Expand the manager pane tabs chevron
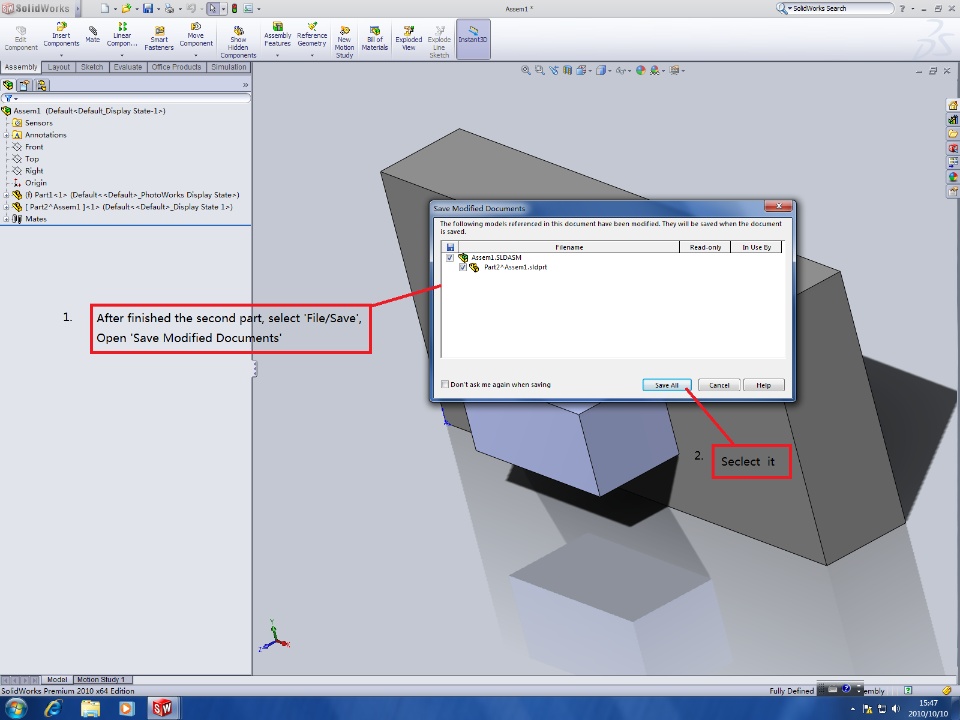The width and height of the screenshot is (960, 720). [246, 85]
